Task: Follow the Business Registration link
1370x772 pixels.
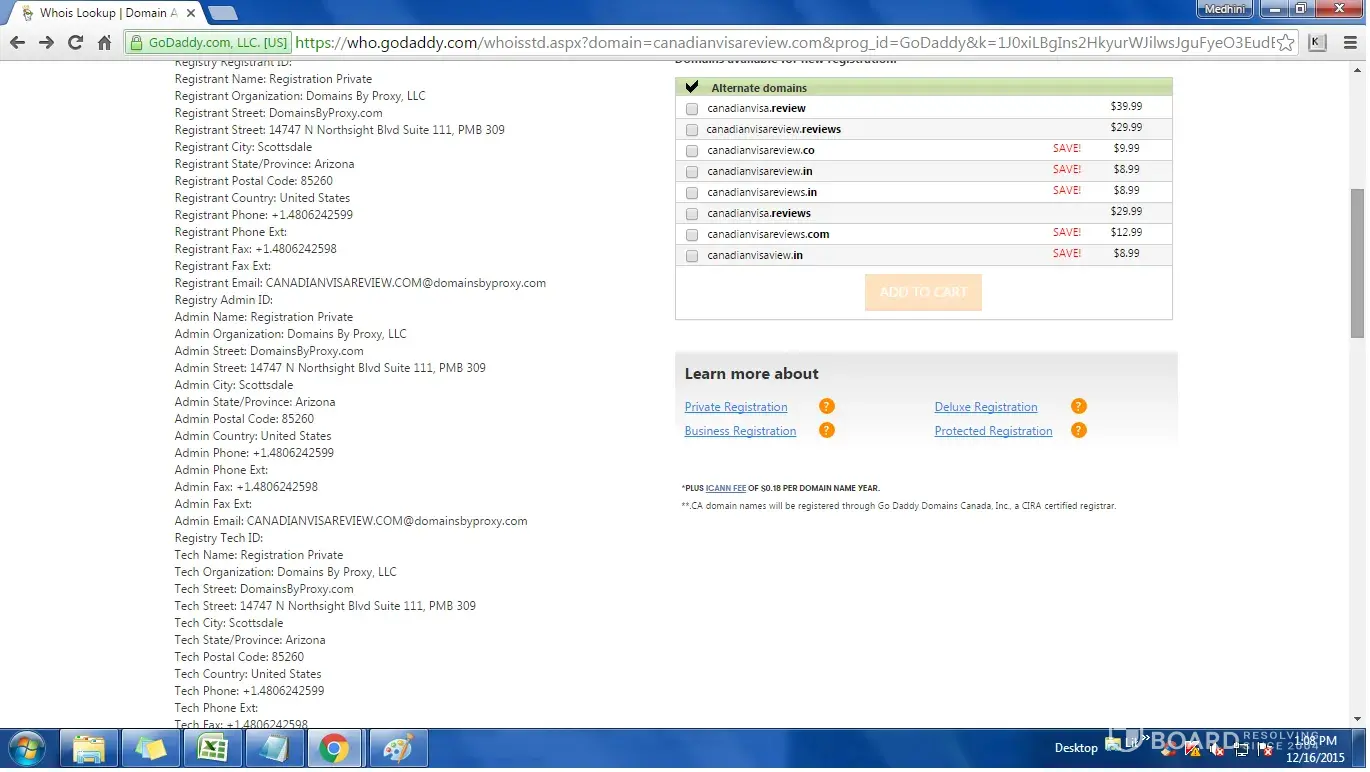Action: (740, 431)
